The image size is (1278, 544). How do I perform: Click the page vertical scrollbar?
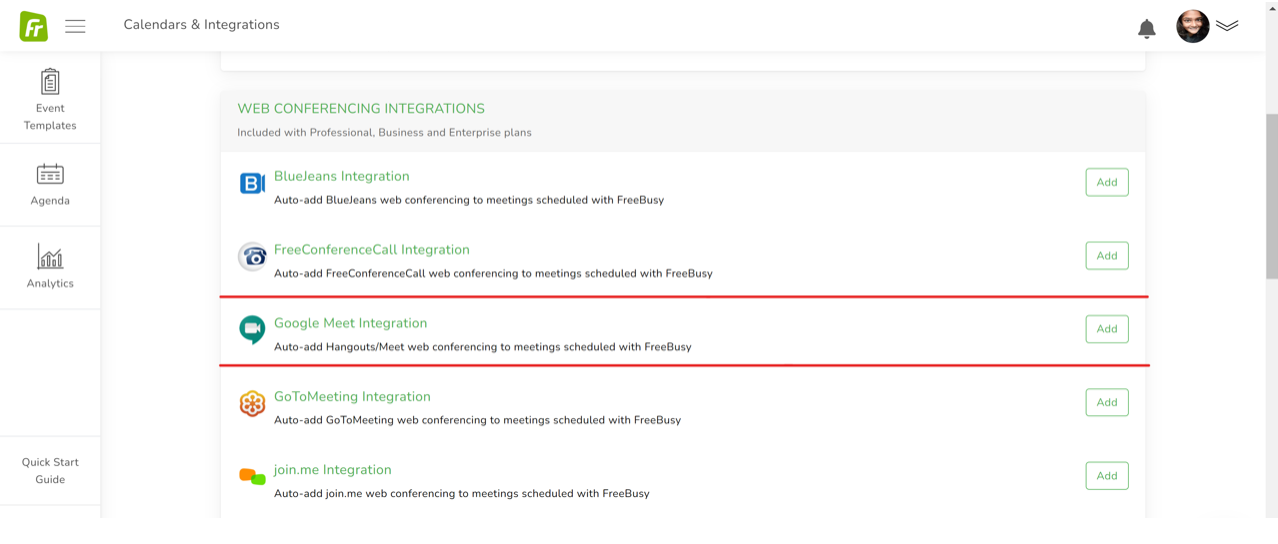tap(1271, 197)
